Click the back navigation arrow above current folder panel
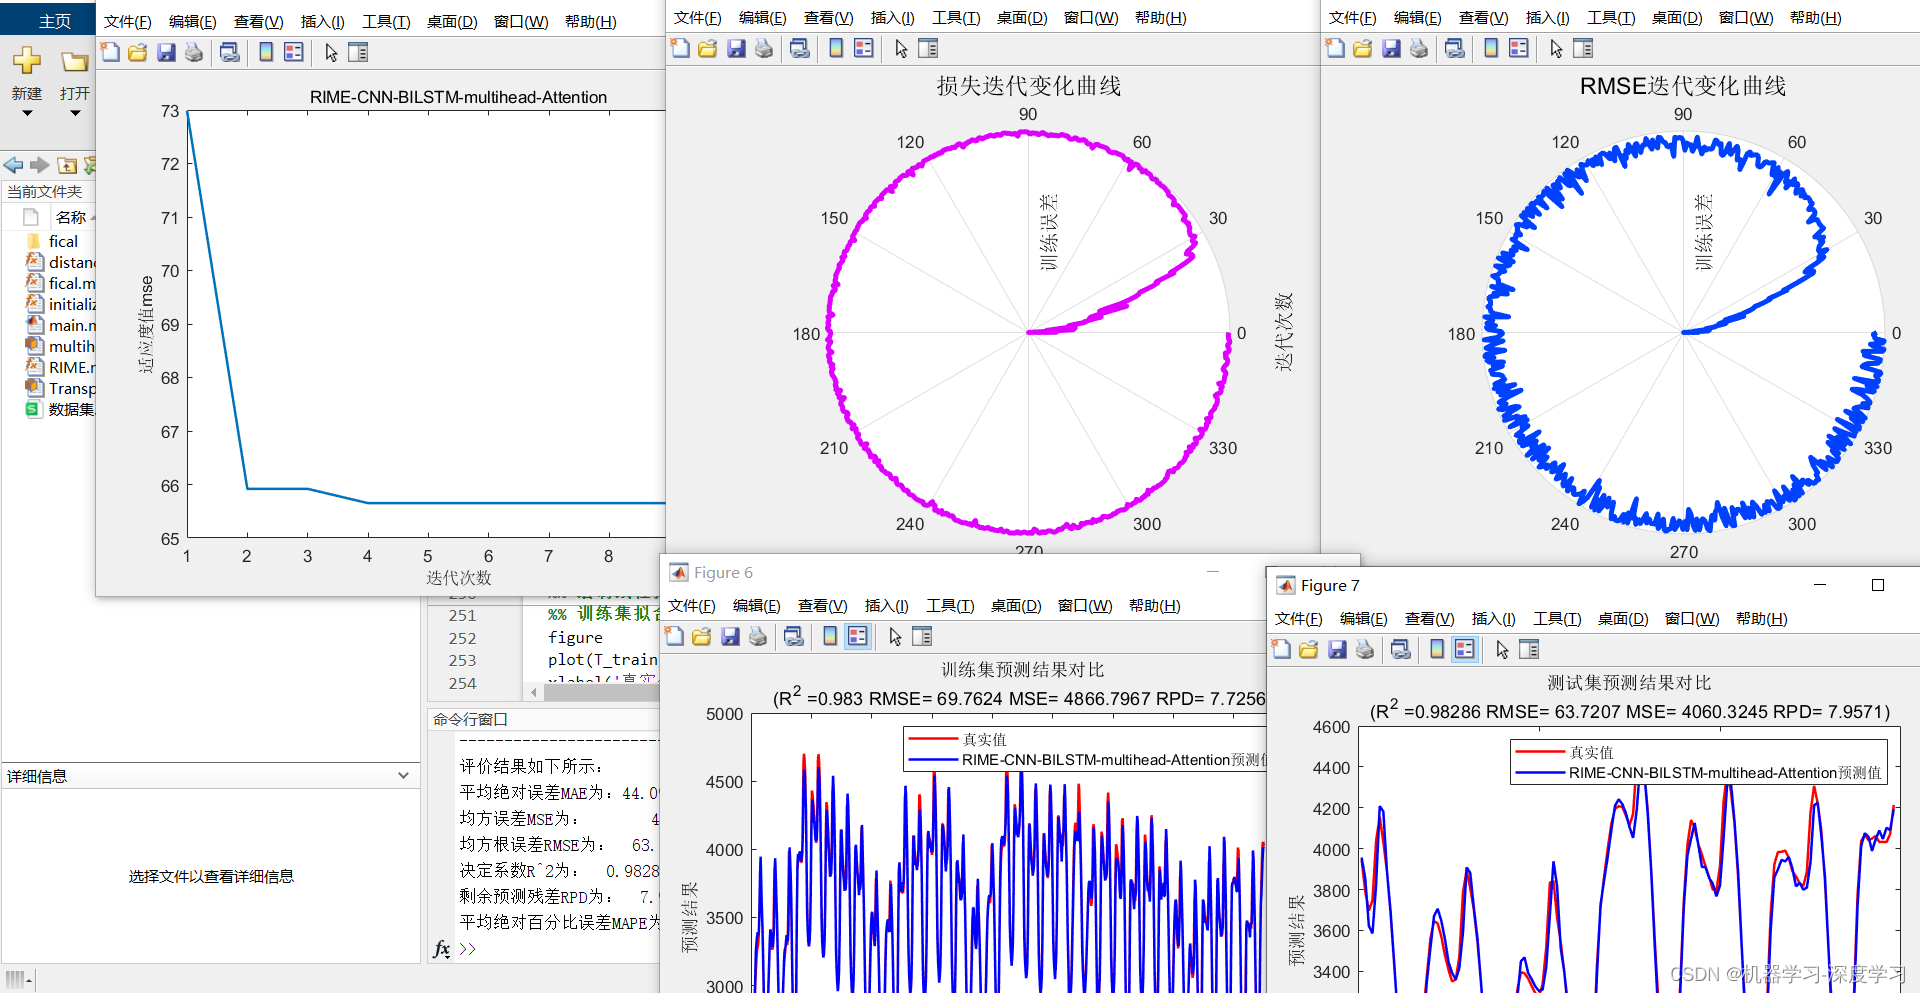This screenshot has width=1920, height=993. pos(12,165)
